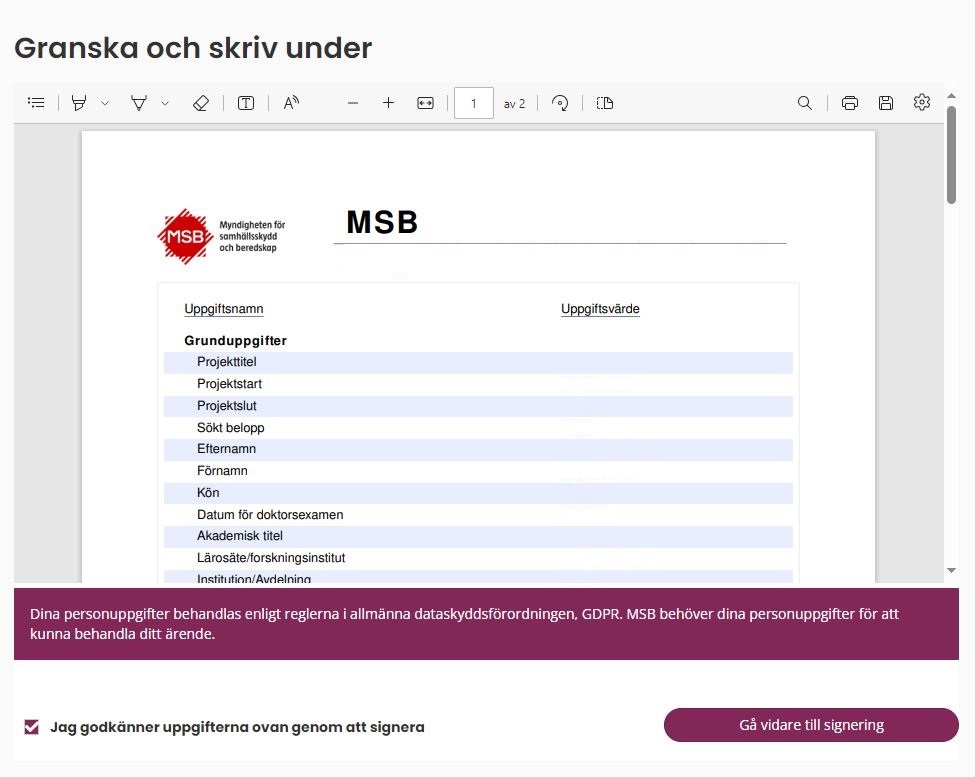975x777 pixels.
Task: Select the Kön row
Action: (x=478, y=493)
